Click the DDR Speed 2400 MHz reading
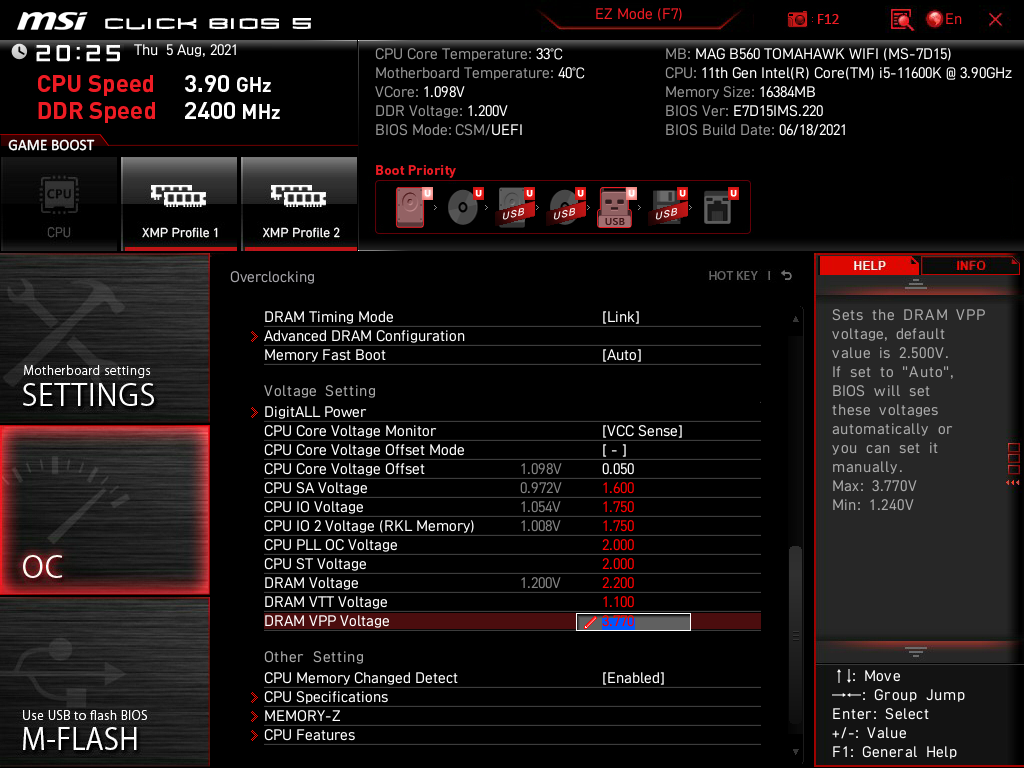This screenshot has width=1024, height=768. coord(159,111)
